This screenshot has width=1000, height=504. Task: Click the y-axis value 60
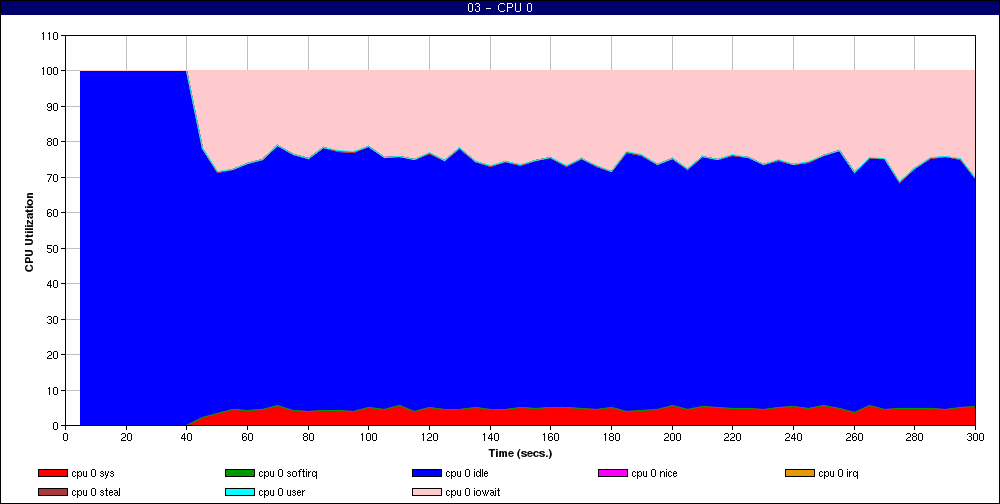pyautogui.click(x=54, y=213)
